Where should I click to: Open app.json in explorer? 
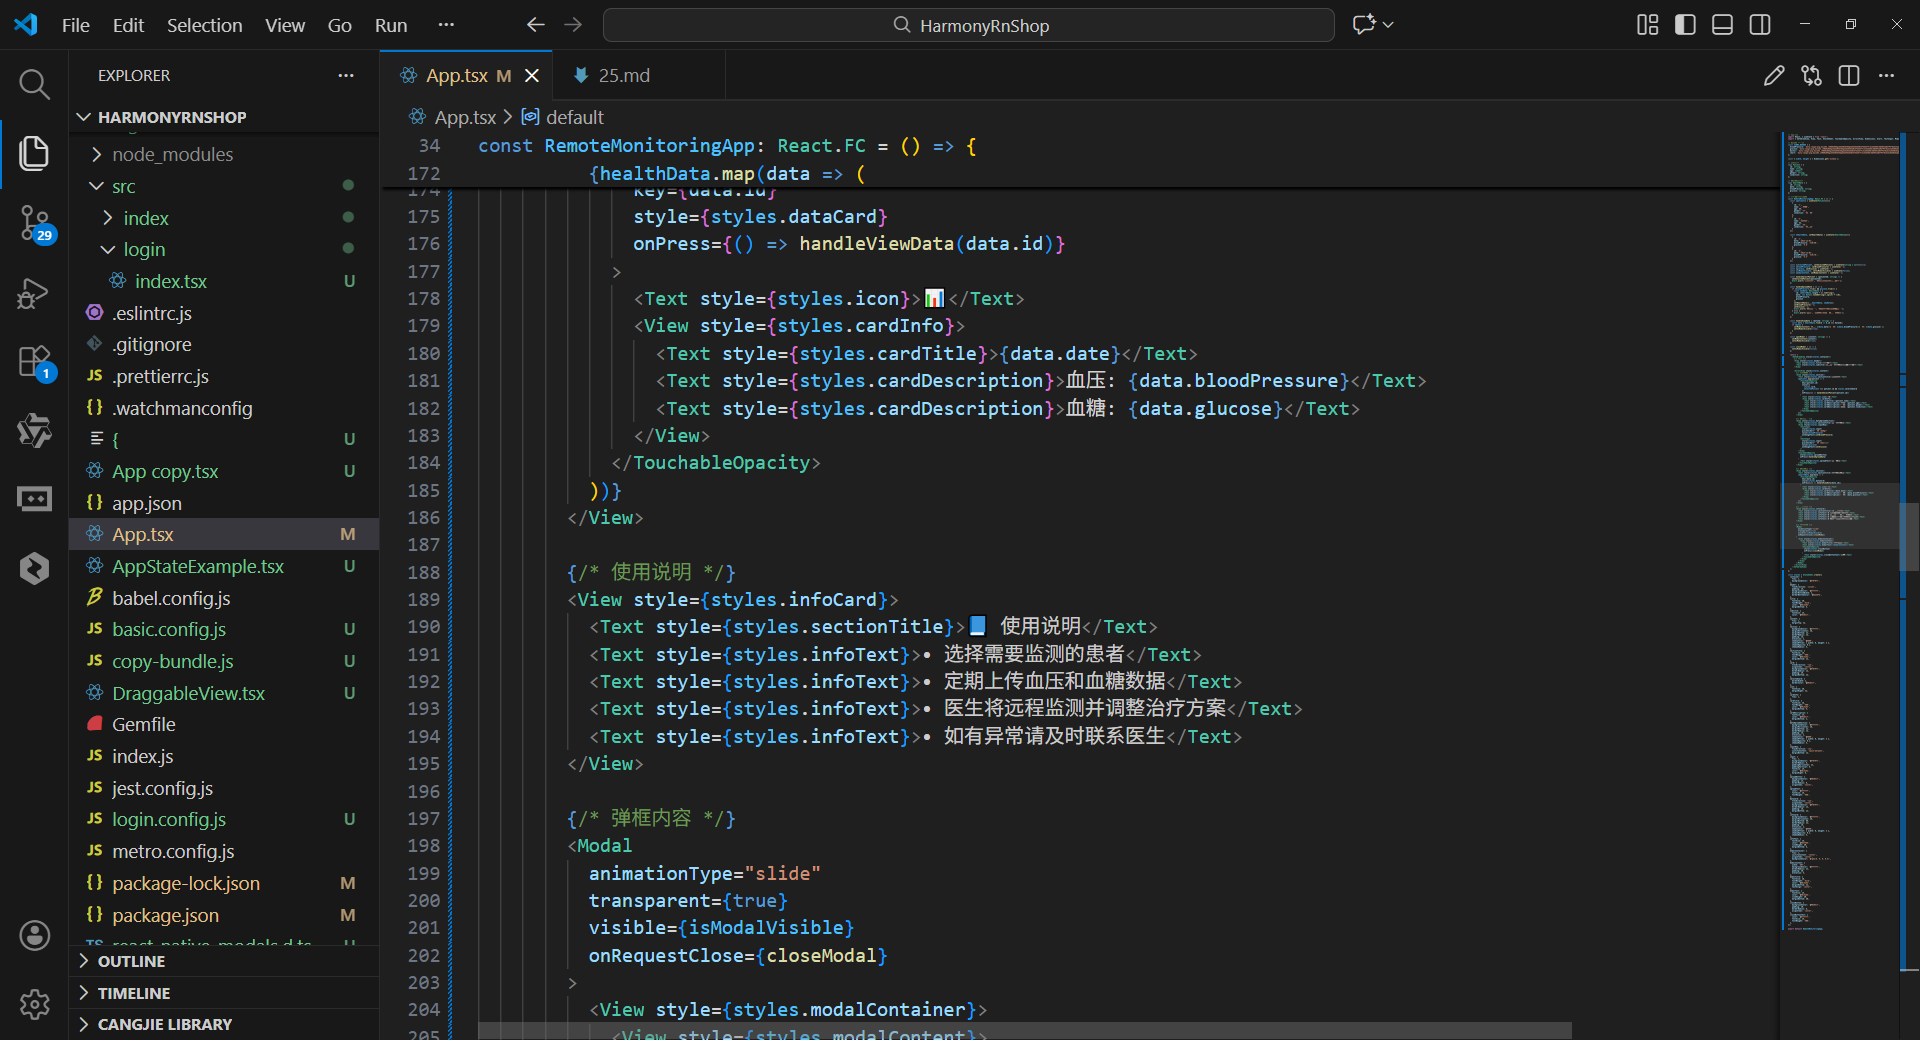pos(225,503)
